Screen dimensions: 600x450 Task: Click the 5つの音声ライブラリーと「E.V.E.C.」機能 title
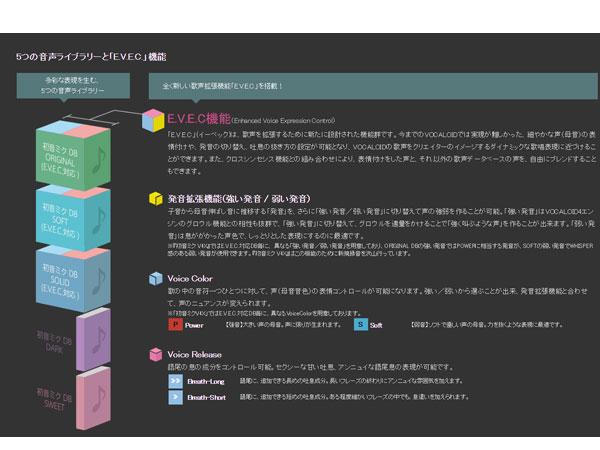(x=91, y=57)
